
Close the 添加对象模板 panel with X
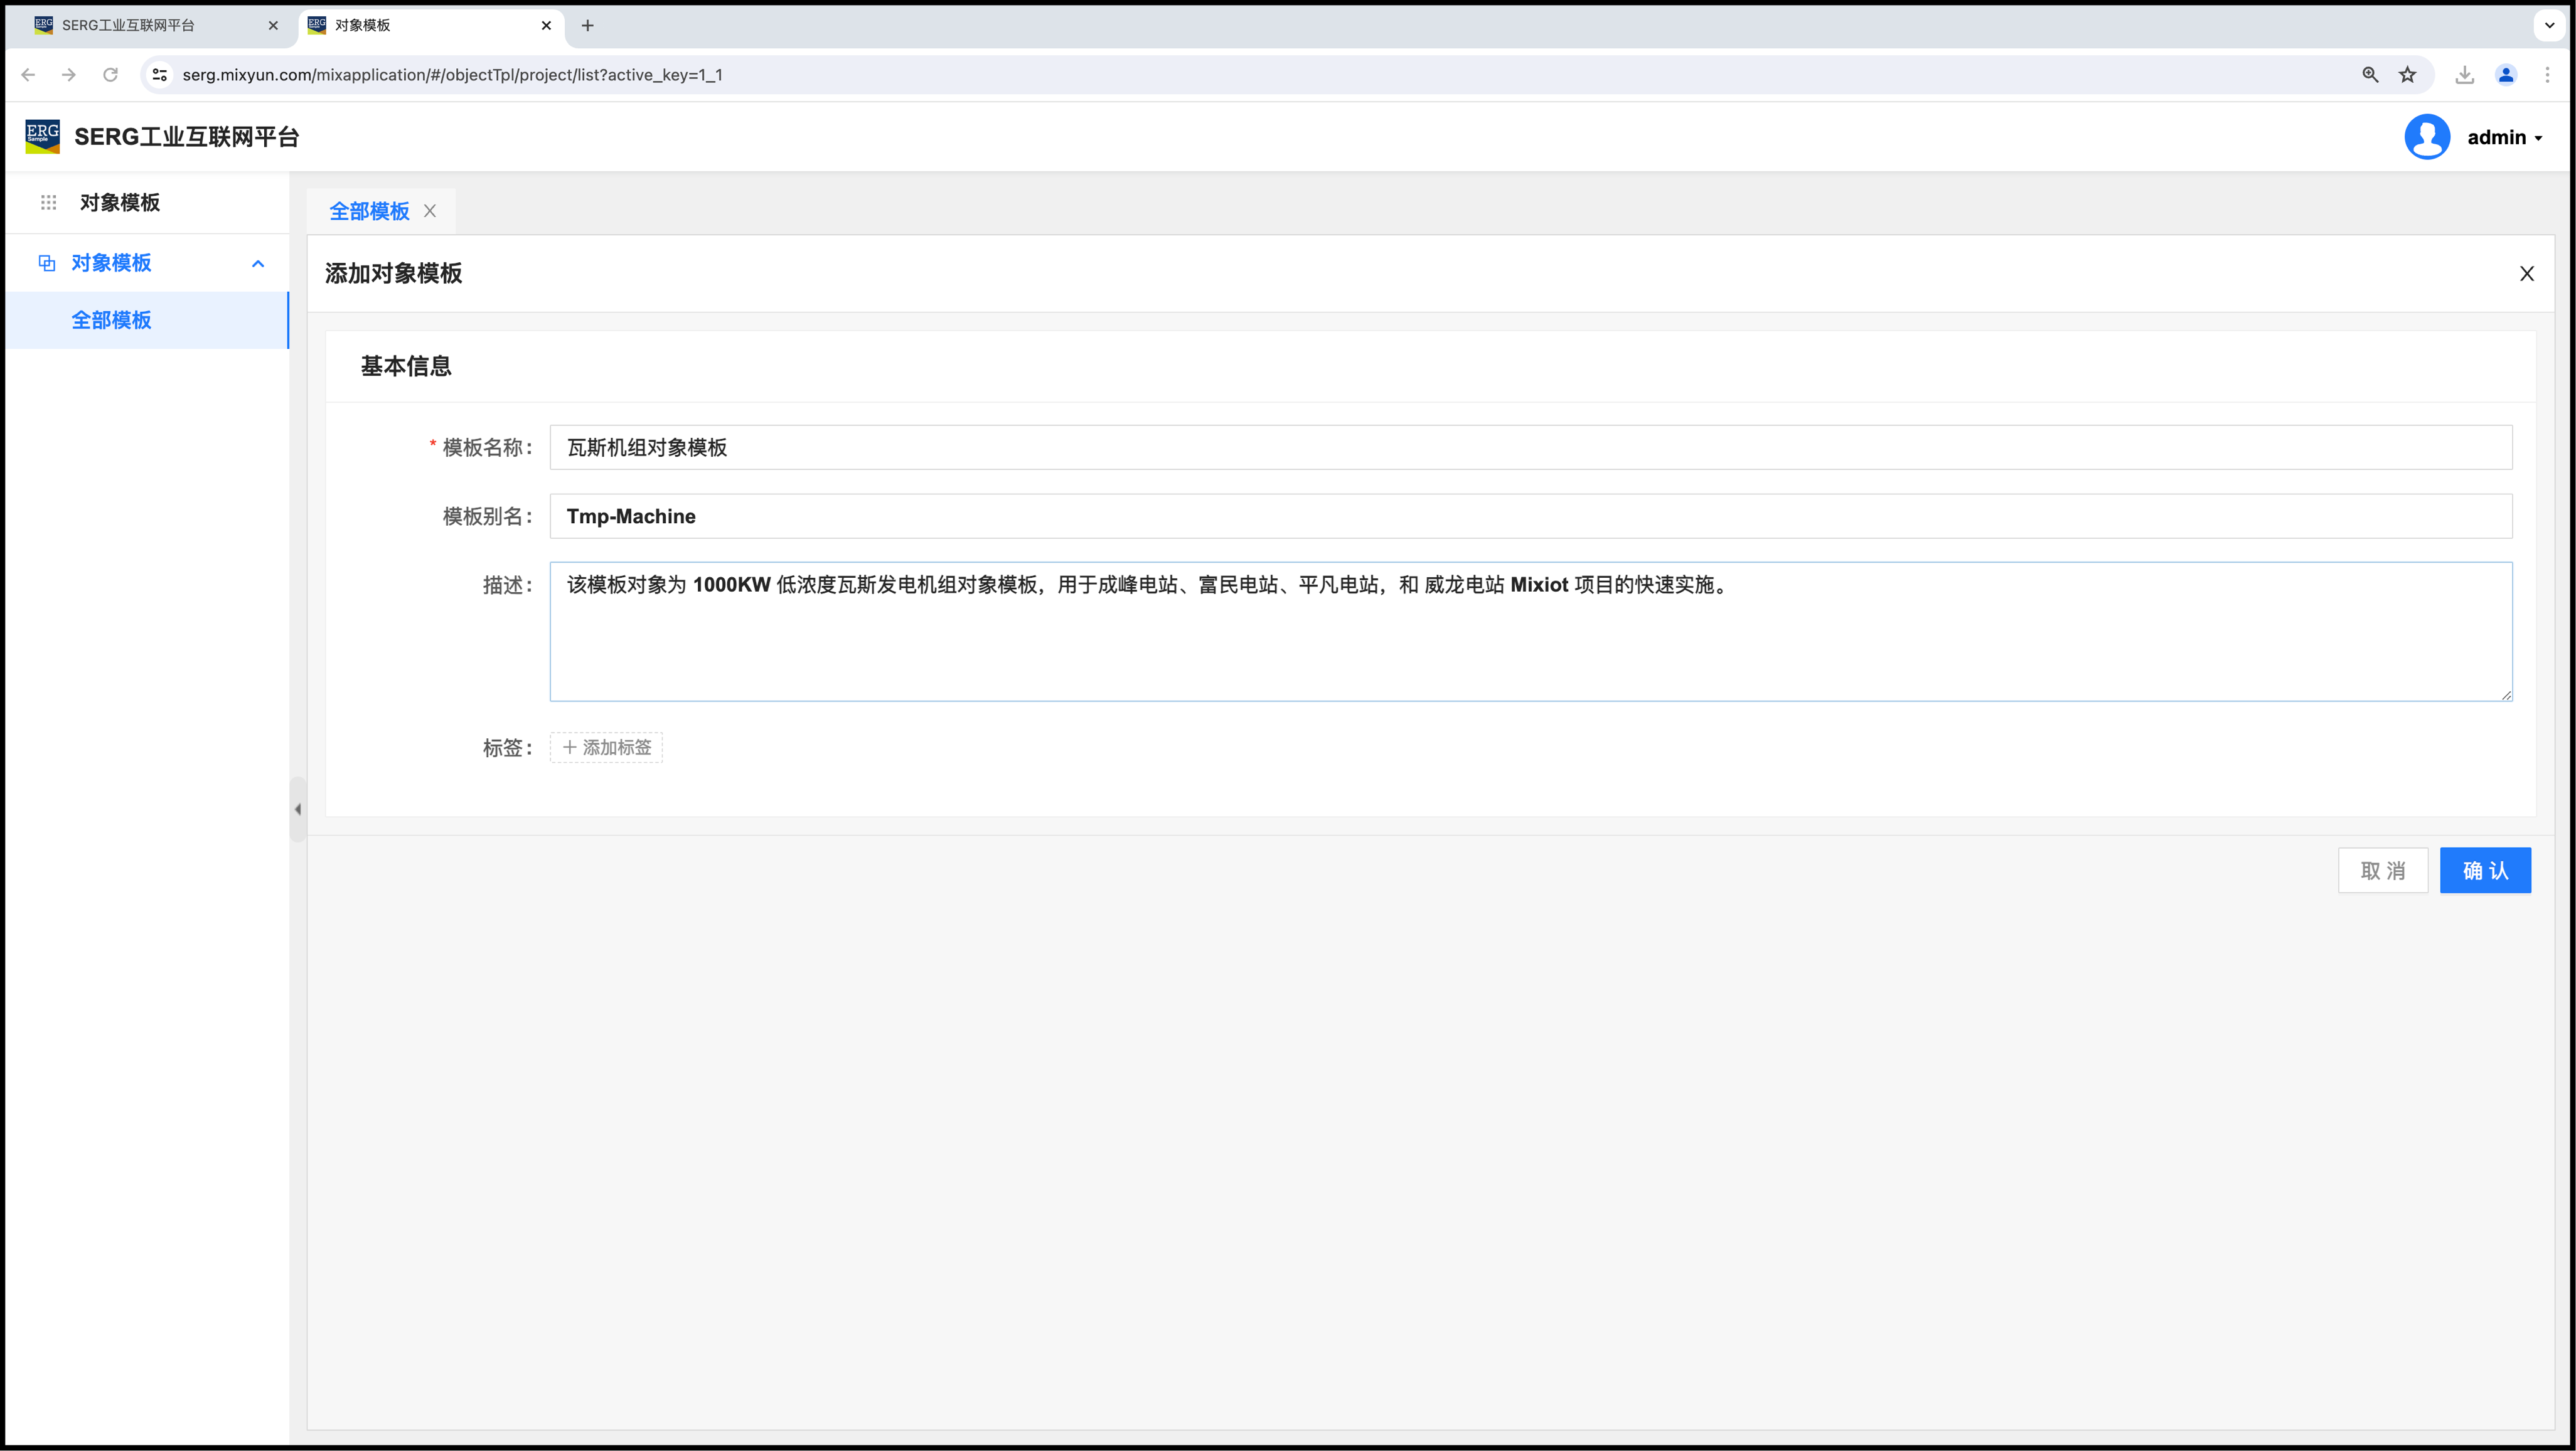(x=2526, y=274)
